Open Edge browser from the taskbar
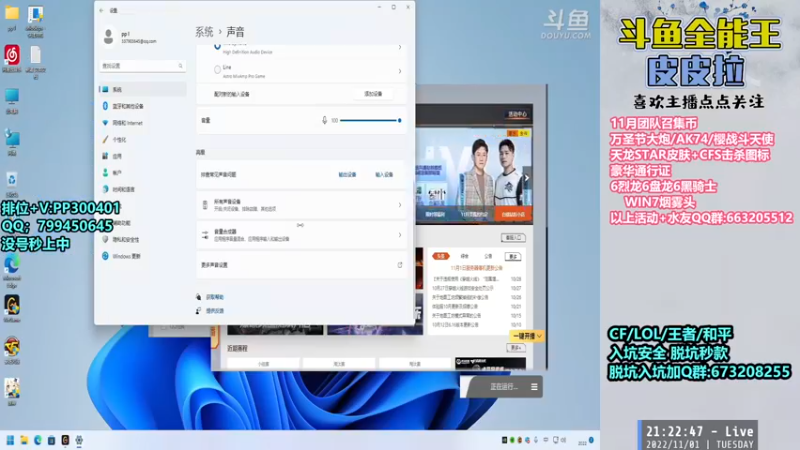800x450 pixels. point(38,440)
